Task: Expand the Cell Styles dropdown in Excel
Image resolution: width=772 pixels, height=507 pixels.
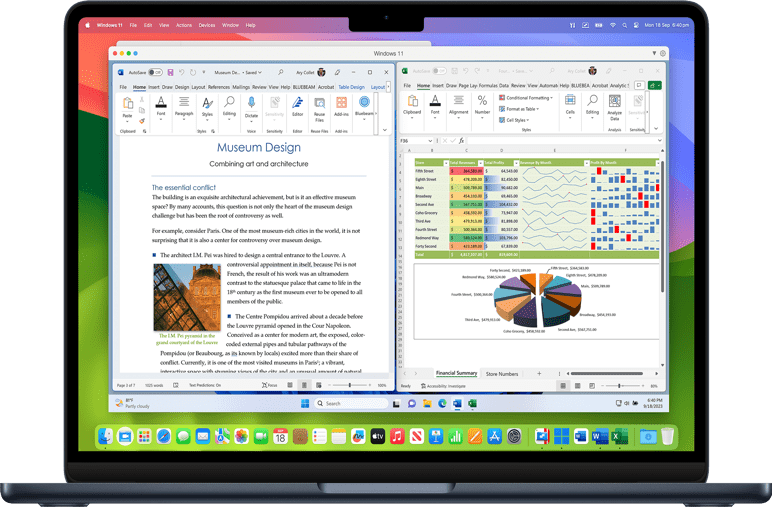Action: coord(519,120)
